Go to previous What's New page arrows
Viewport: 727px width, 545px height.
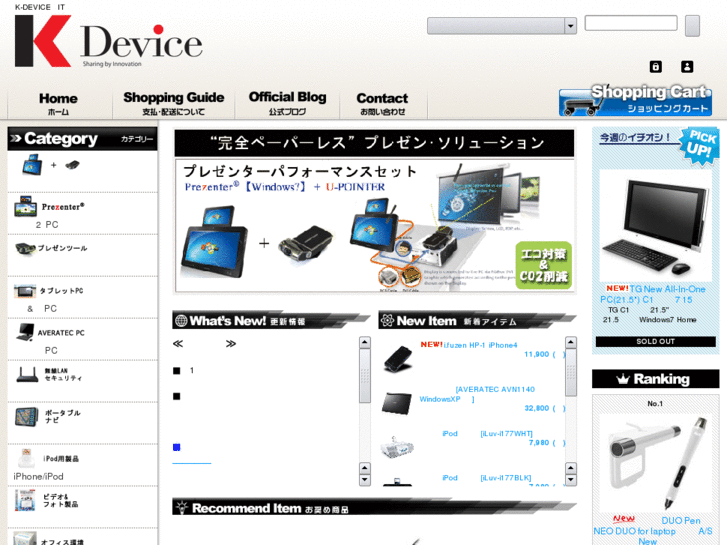click(x=178, y=344)
